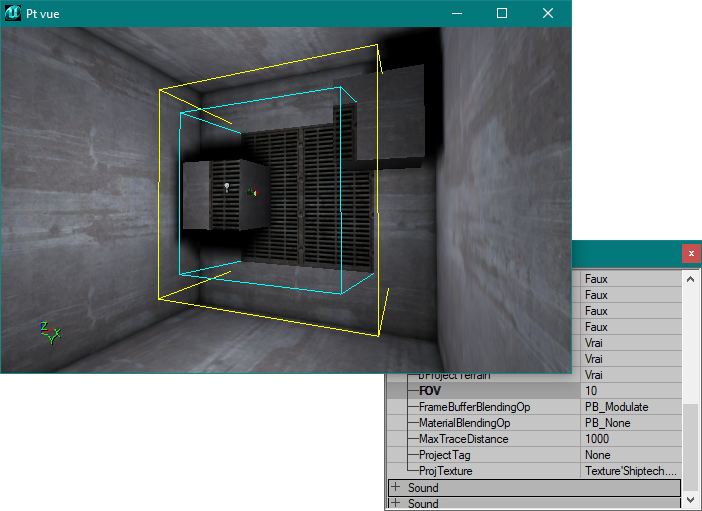
Task: Select the green and red projector actor
Action: 252,192
